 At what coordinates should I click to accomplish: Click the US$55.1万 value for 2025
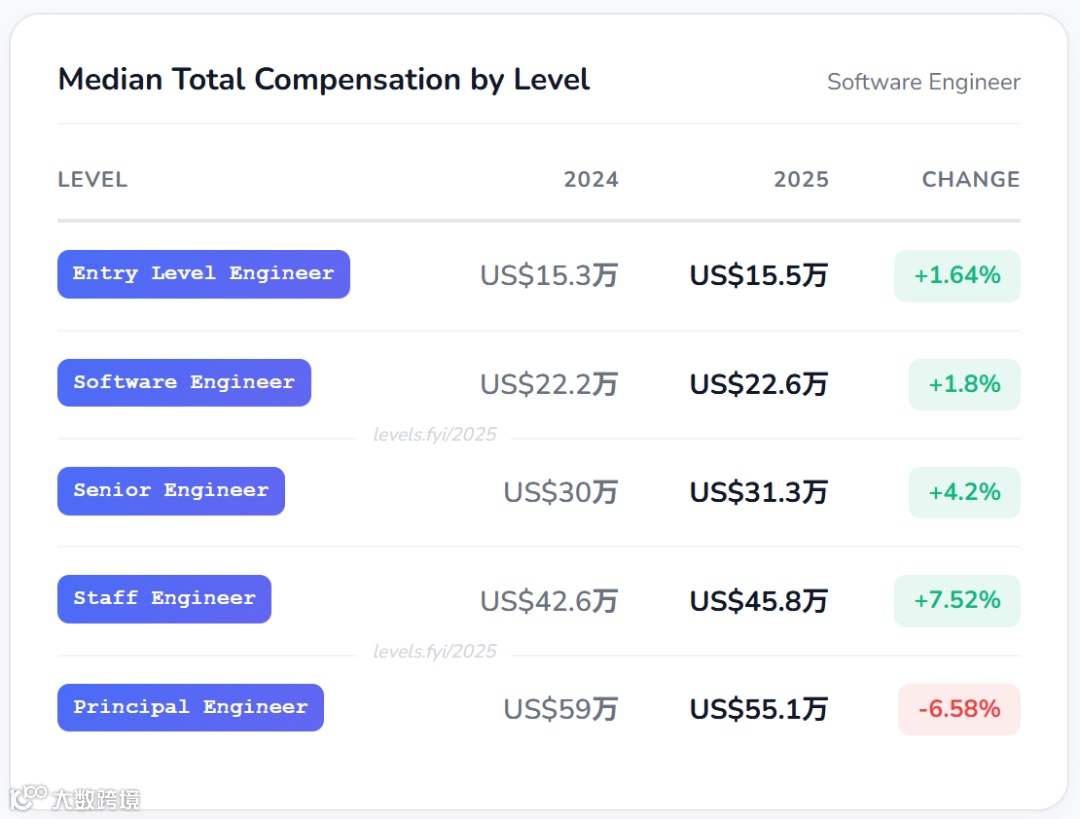click(759, 709)
